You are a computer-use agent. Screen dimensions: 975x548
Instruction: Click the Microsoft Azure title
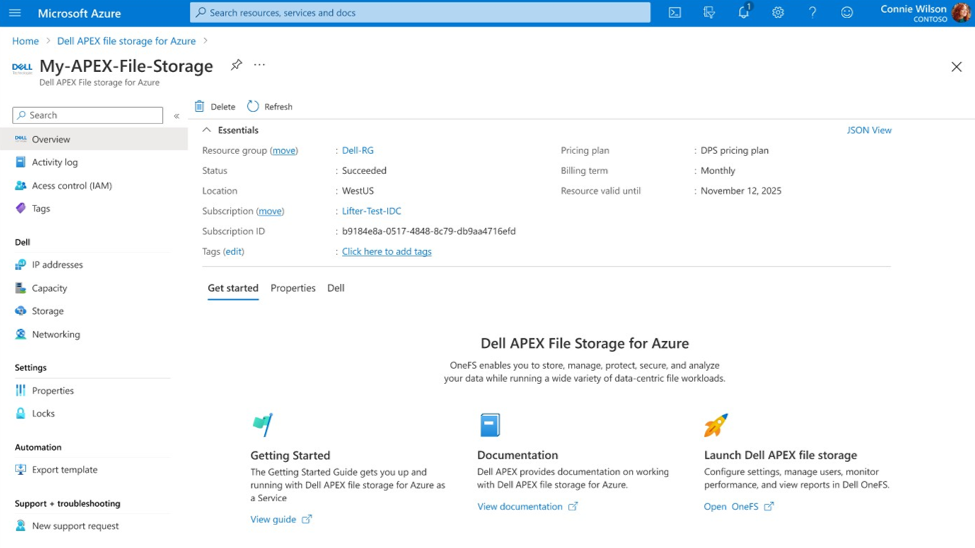79,13
